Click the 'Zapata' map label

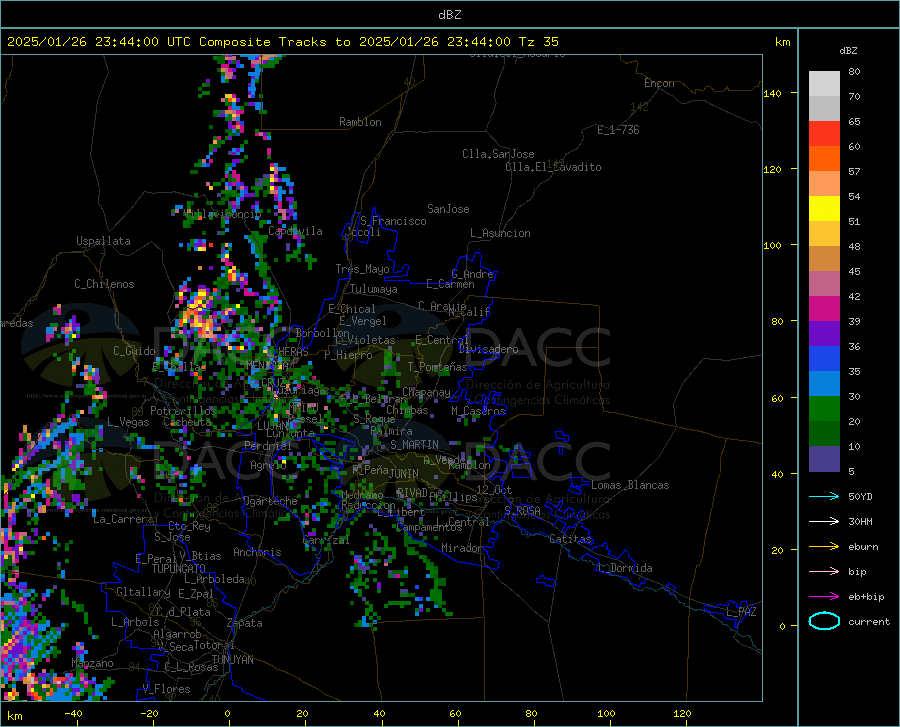pos(245,623)
